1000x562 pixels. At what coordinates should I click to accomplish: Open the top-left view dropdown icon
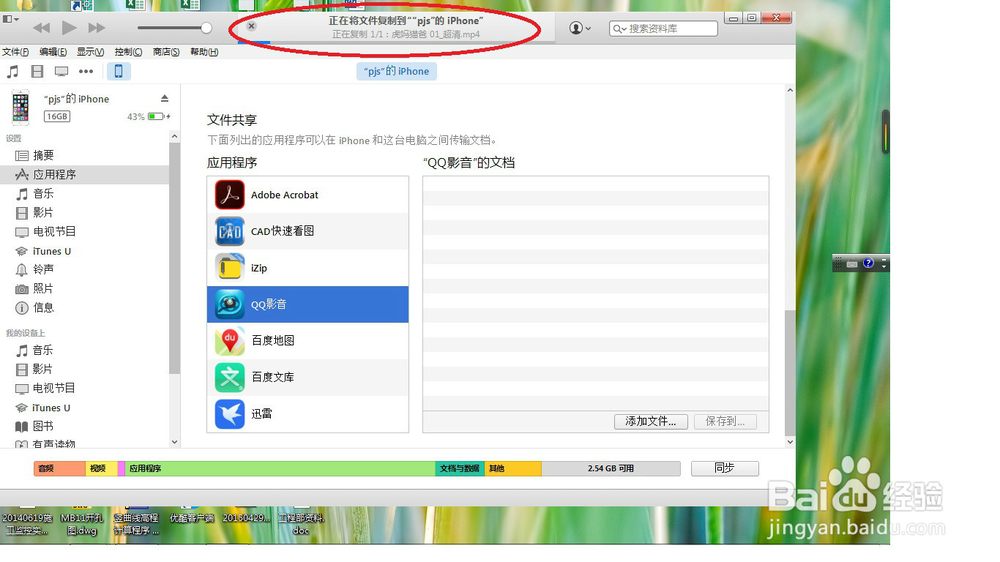11,19
